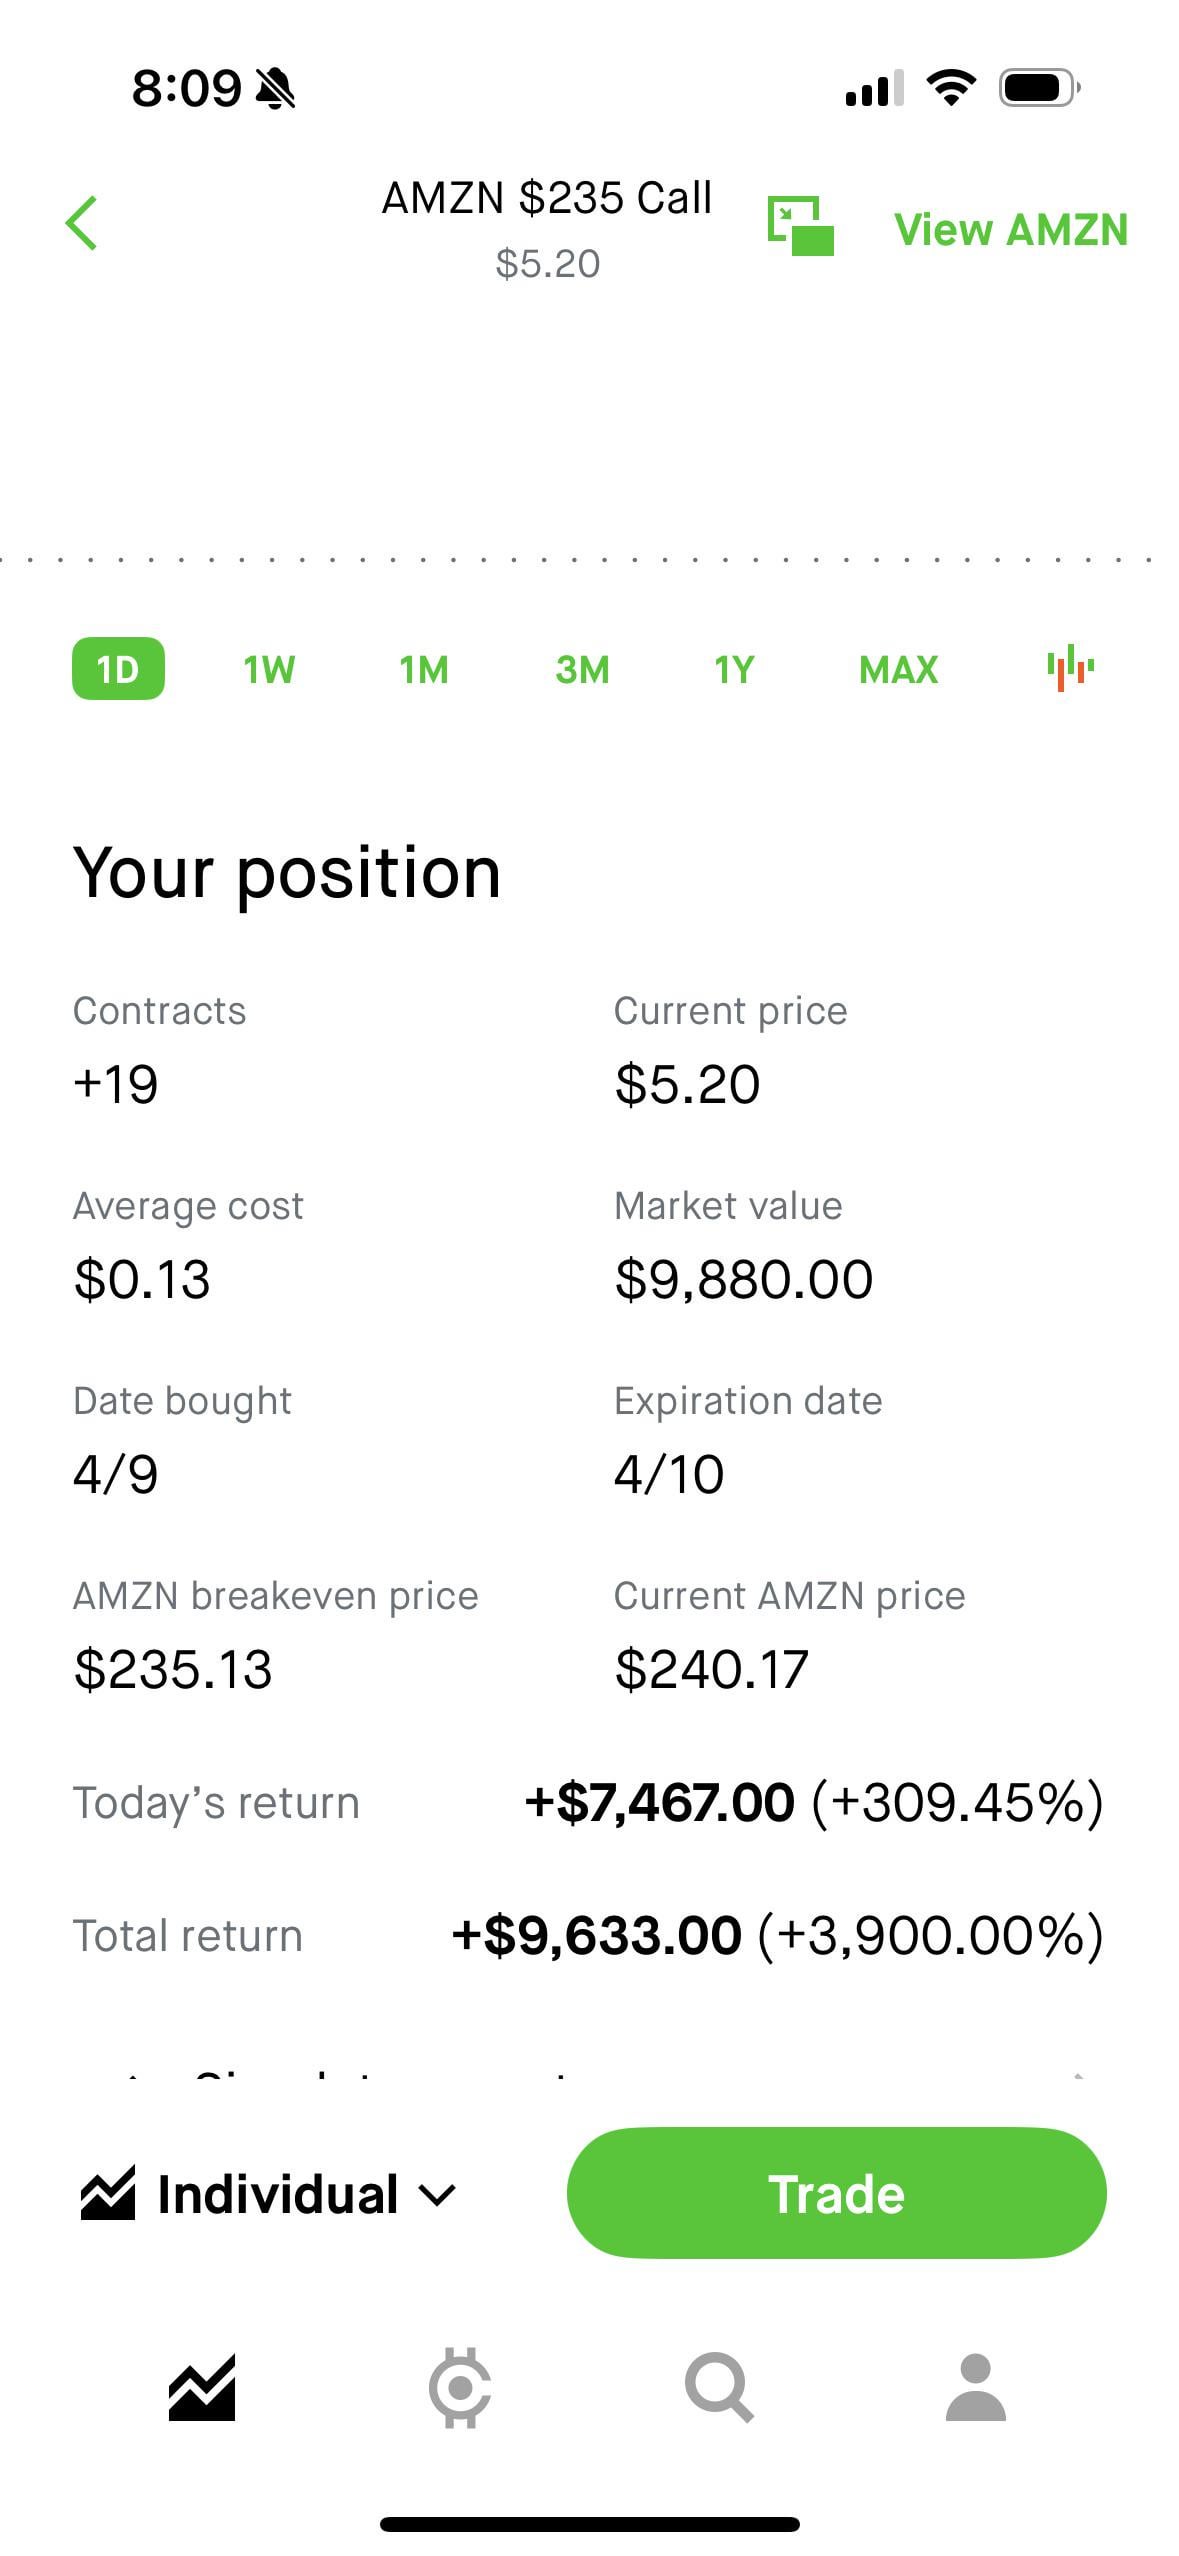
Task: Expand the Individual account dropdown
Action: pyautogui.click(x=437, y=2195)
